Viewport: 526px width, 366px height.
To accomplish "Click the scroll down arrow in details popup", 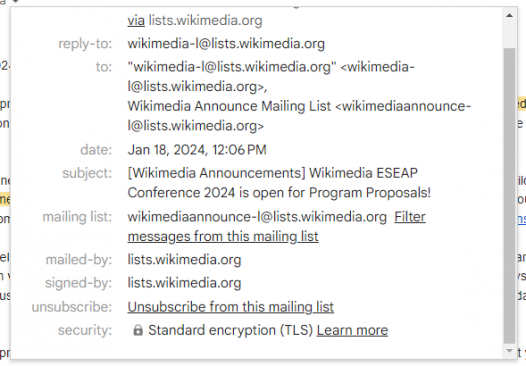I will click(509, 351).
